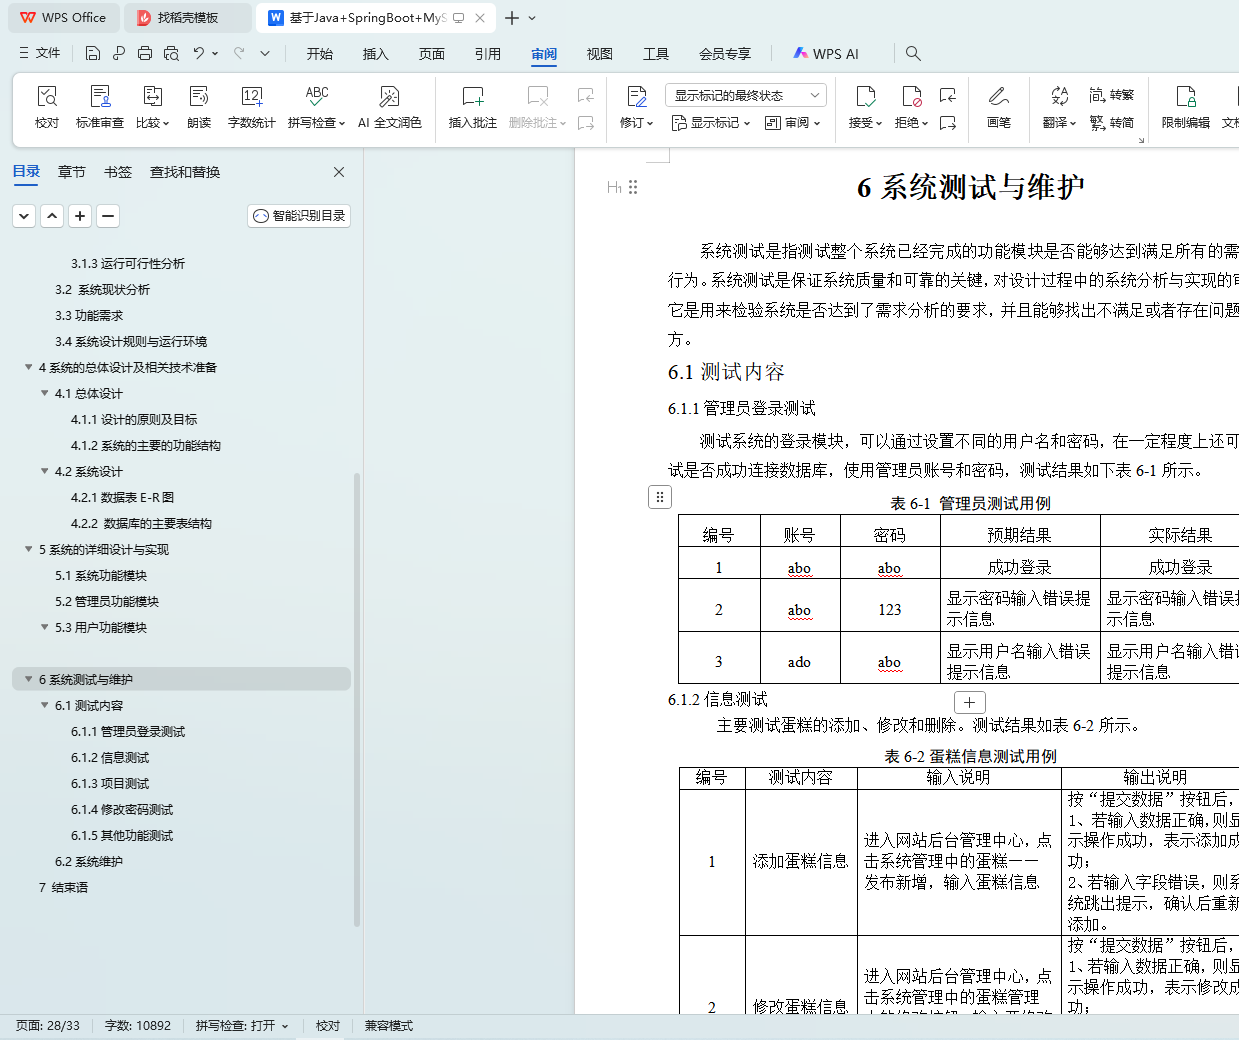Open undo history dropdown arrow
Image resolution: width=1239 pixels, height=1040 pixels.
(215, 53)
